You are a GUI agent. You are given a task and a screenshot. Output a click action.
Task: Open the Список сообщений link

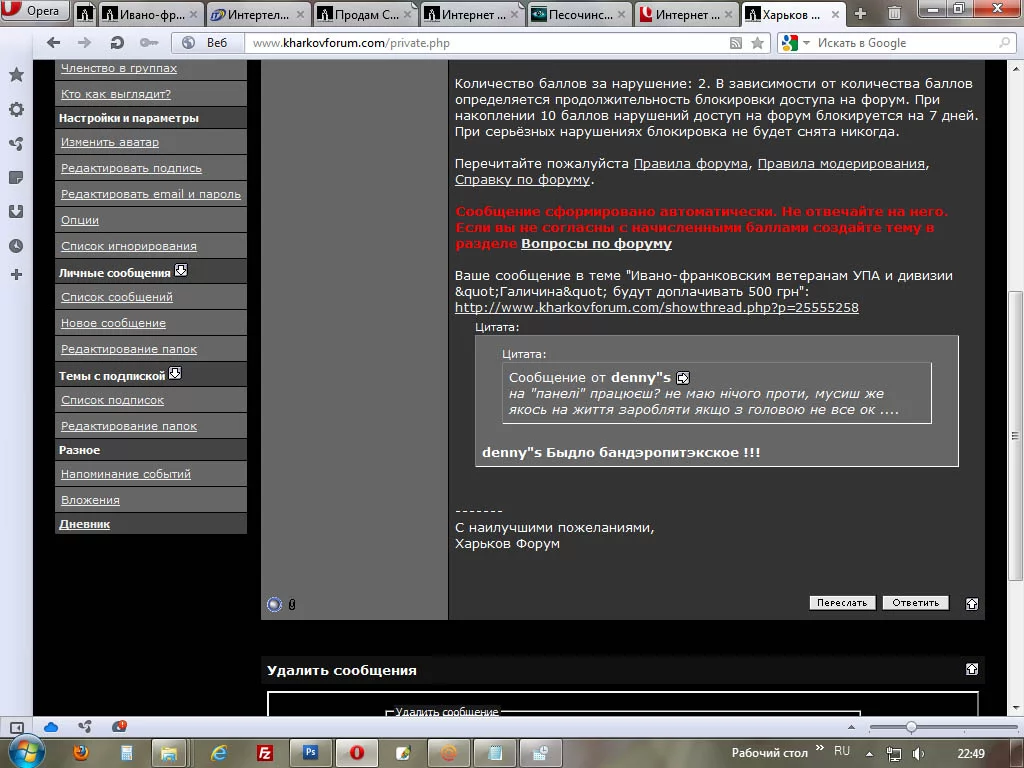click(x=117, y=297)
